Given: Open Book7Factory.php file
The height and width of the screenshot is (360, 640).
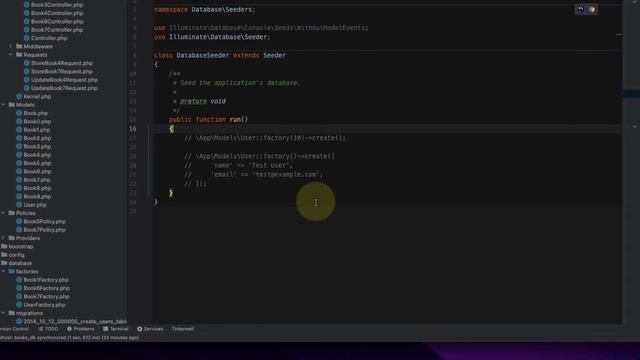Looking at the screenshot, I should coord(42,296).
